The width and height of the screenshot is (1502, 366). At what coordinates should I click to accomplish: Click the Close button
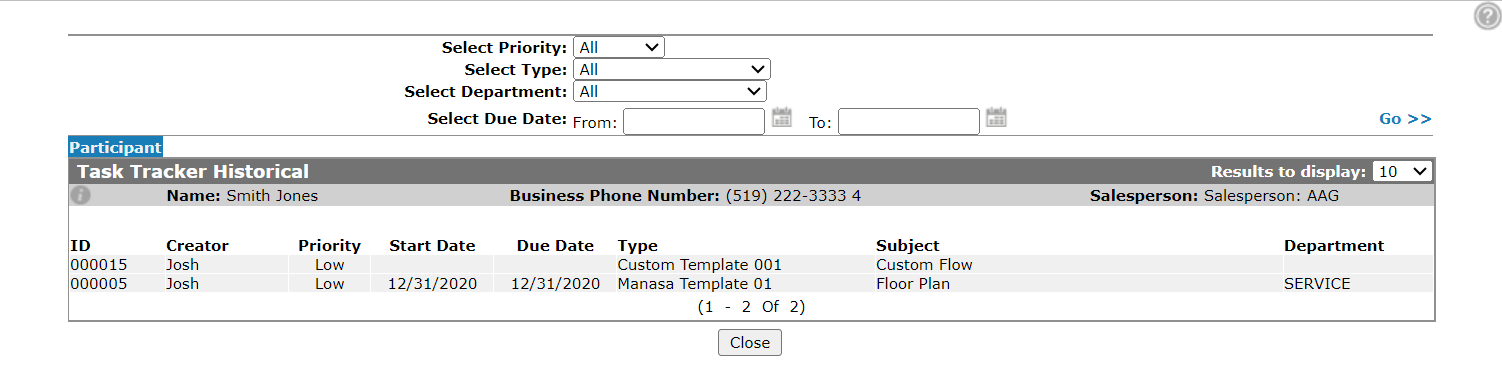pos(750,342)
